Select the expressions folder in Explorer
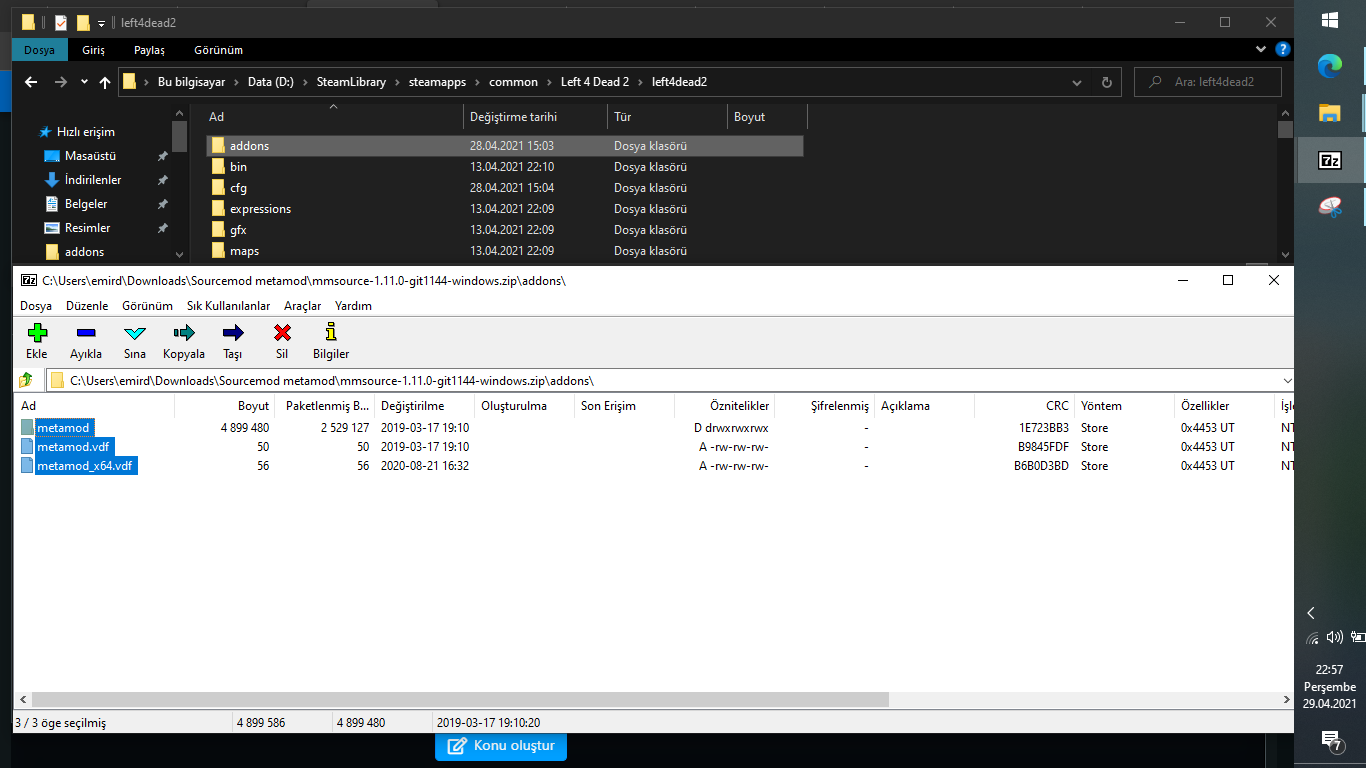 tap(505, 209)
